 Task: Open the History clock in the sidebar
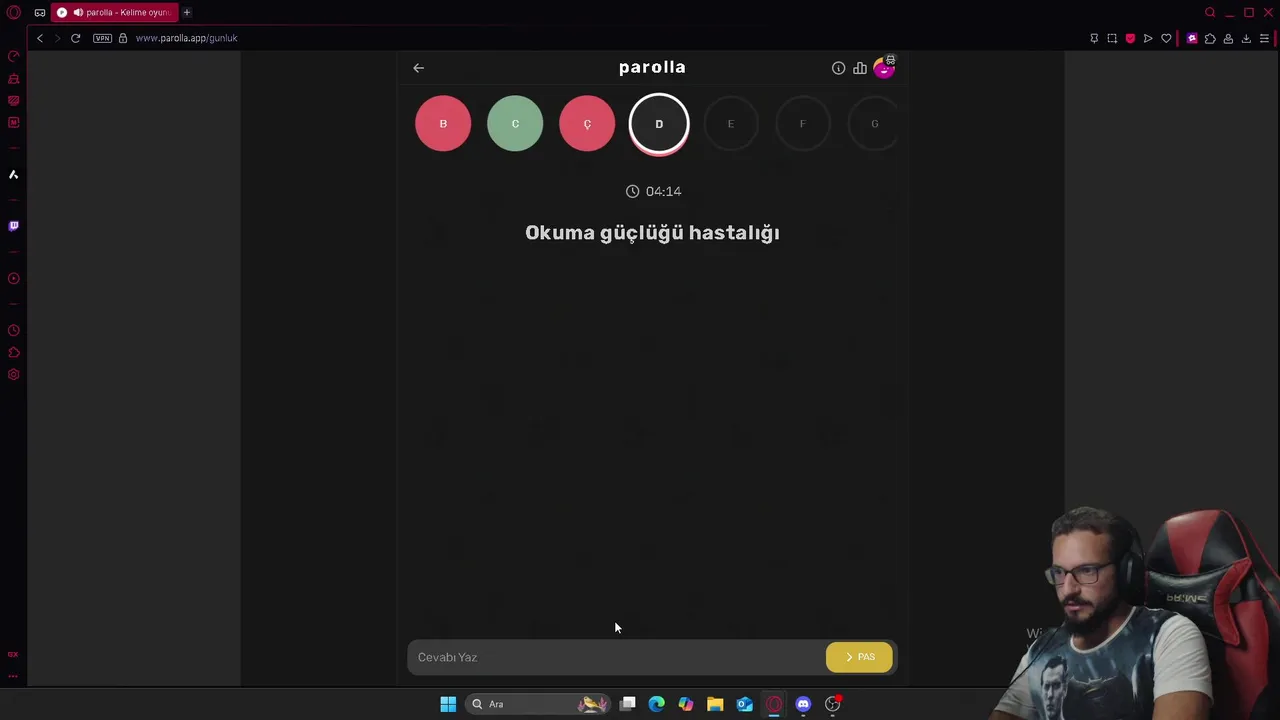(14, 331)
